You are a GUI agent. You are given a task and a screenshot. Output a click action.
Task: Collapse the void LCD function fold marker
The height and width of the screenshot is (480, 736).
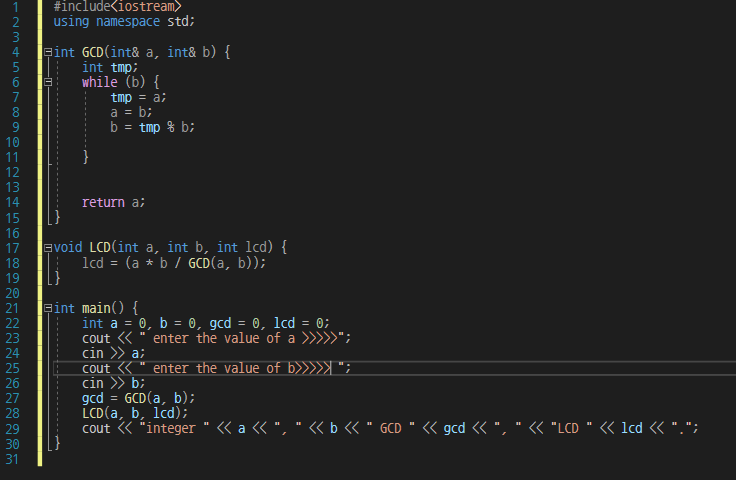[x=48, y=248]
